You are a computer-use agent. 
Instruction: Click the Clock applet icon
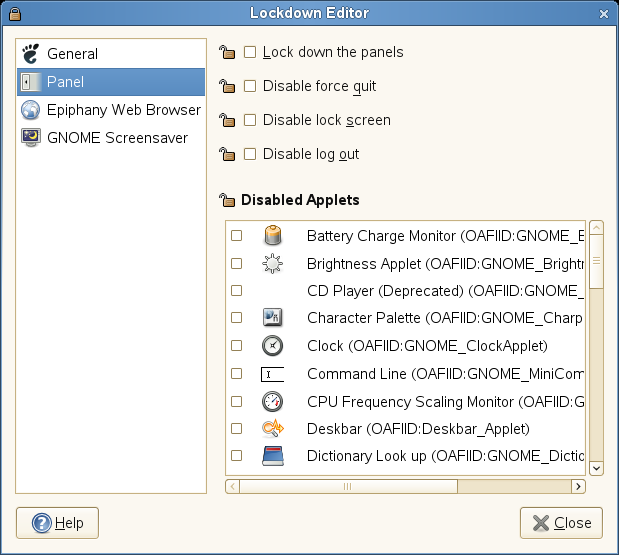[272, 346]
